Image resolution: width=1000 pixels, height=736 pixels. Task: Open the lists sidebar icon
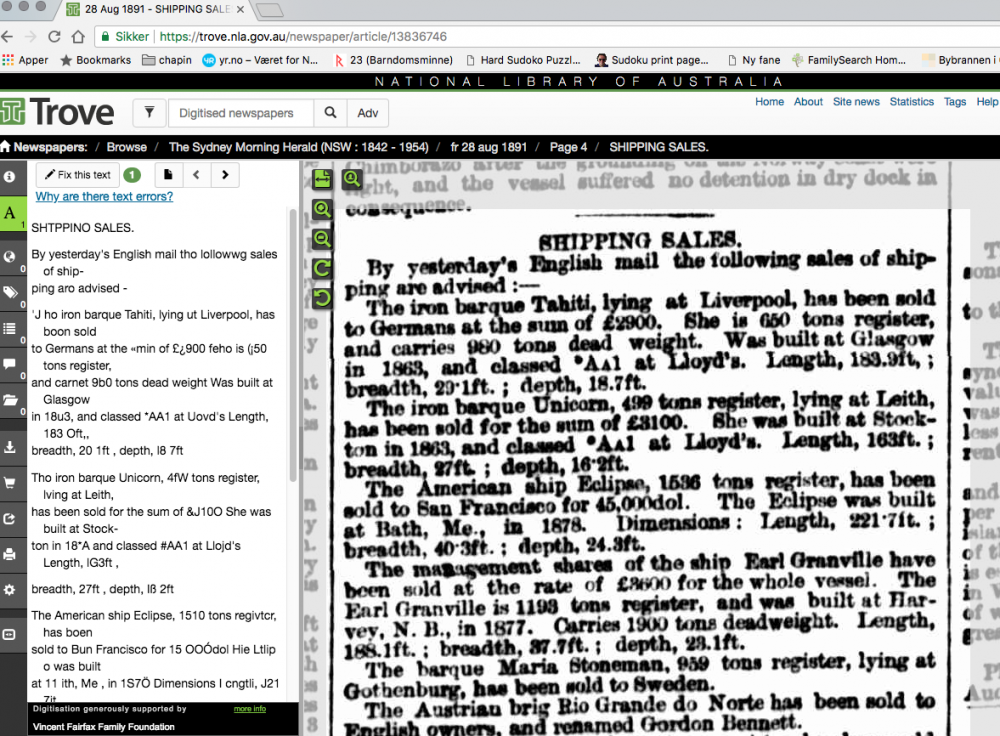click(x=10, y=328)
